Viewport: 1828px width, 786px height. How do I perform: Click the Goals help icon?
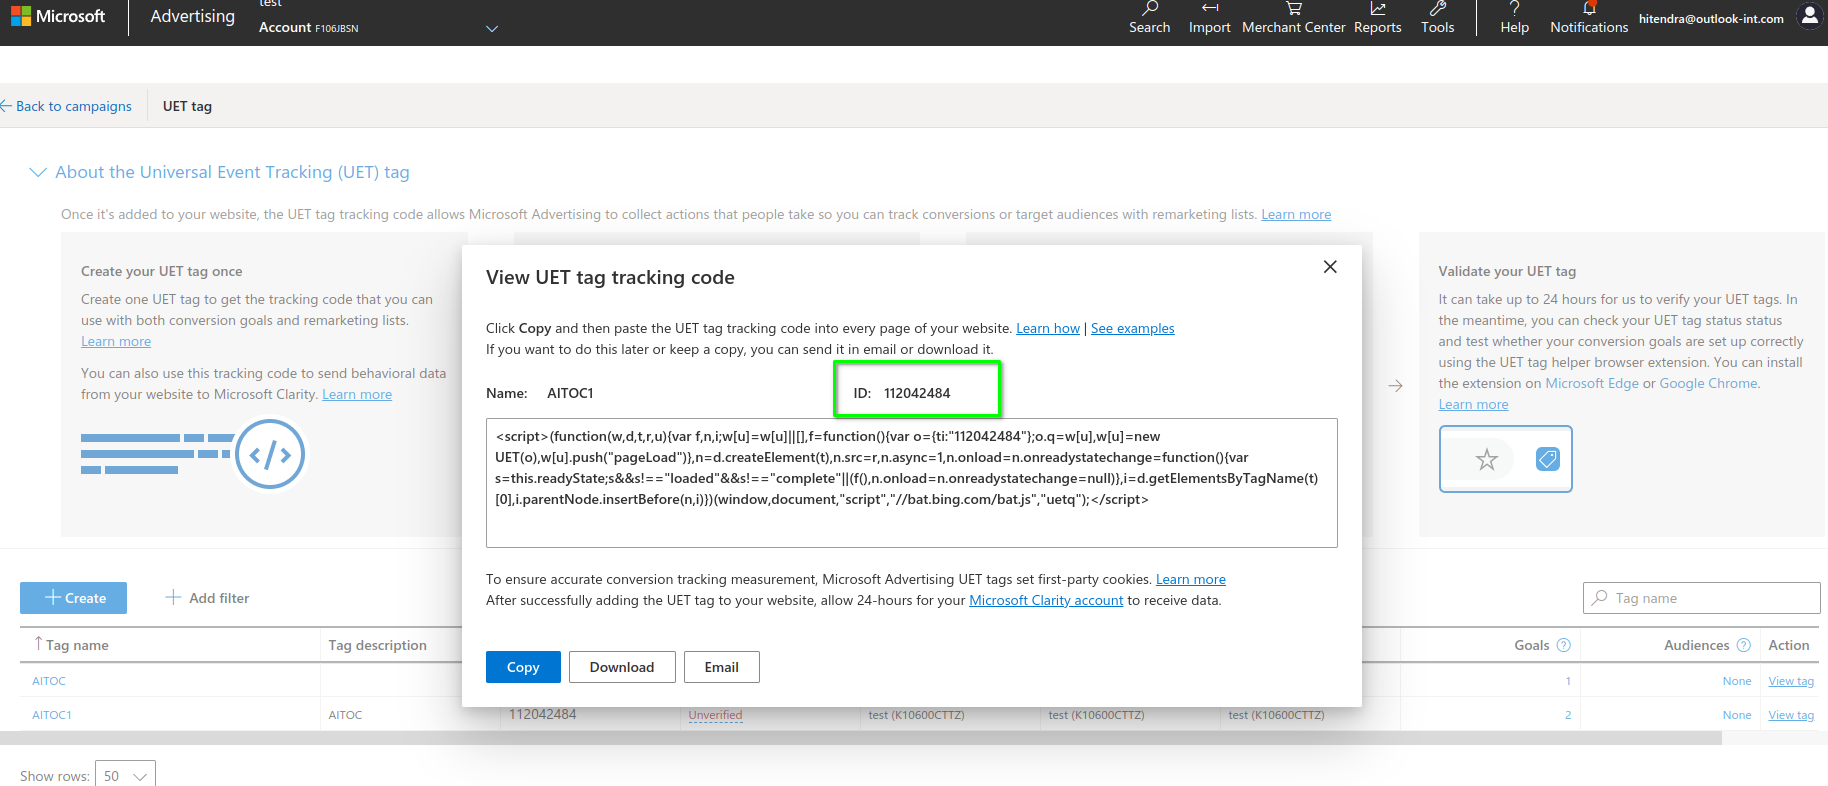point(1564,645)
